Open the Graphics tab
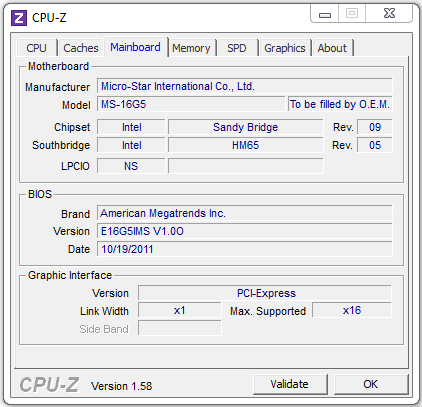This screenshot has height=407, width=422. [x=285, y=48]
